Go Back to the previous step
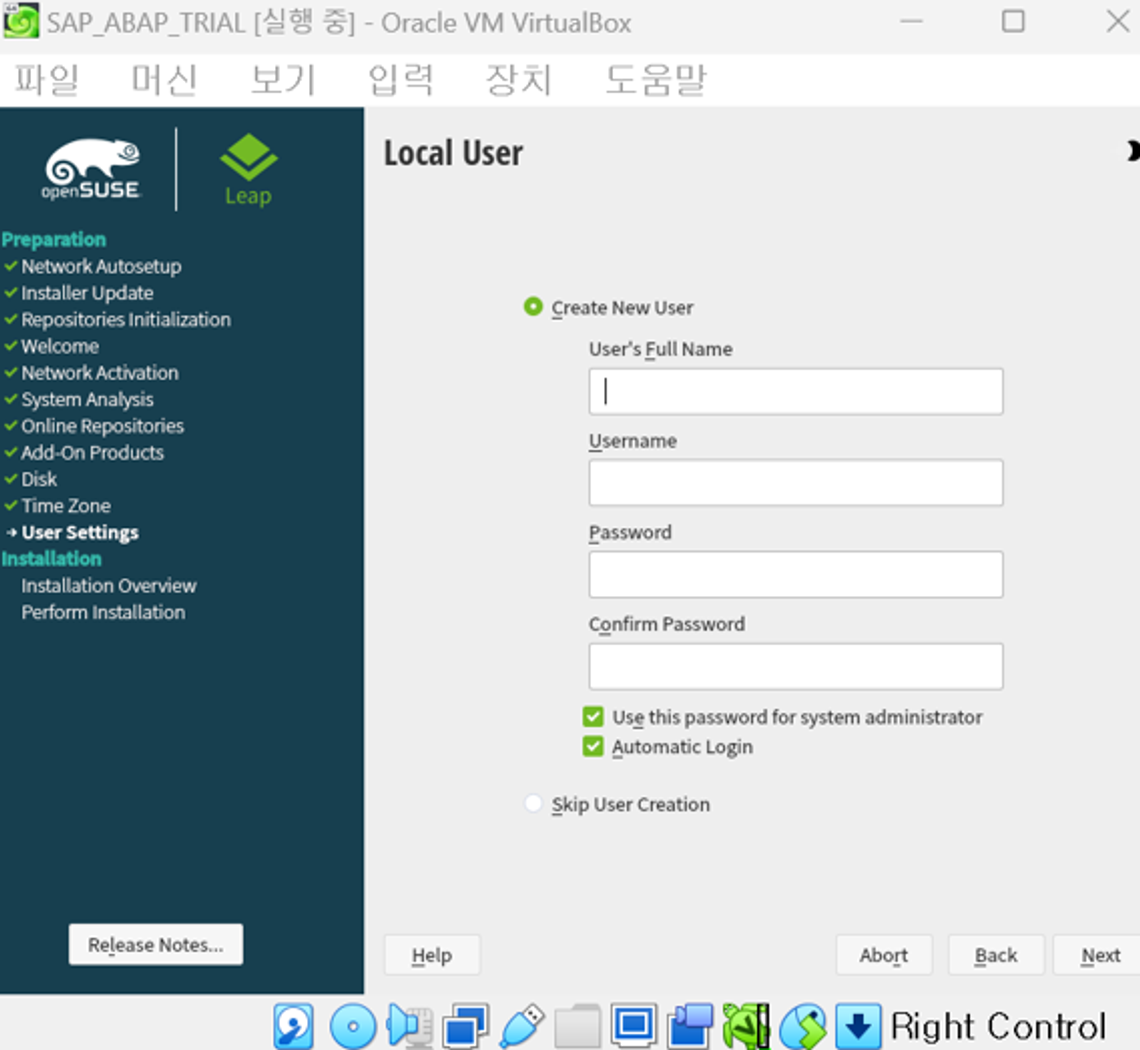 pyautogui.click(x=996, y=955)
